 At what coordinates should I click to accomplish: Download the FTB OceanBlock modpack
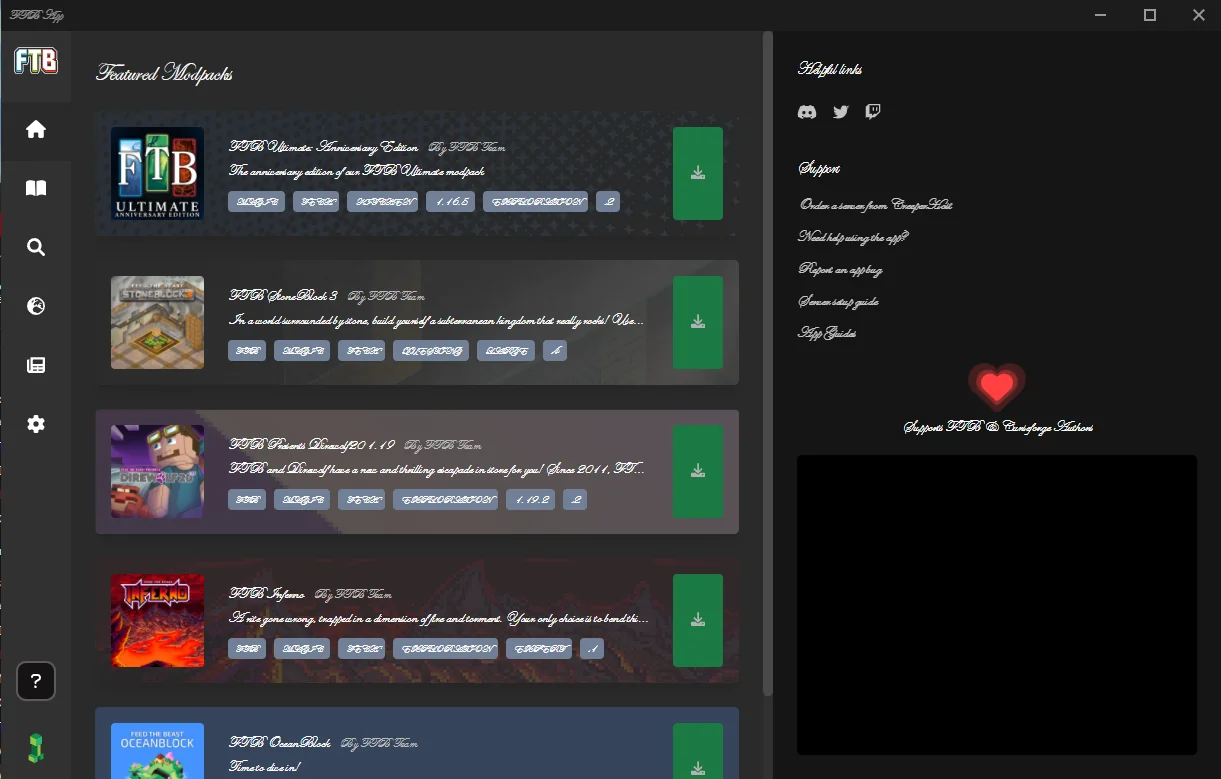[698, 751]
